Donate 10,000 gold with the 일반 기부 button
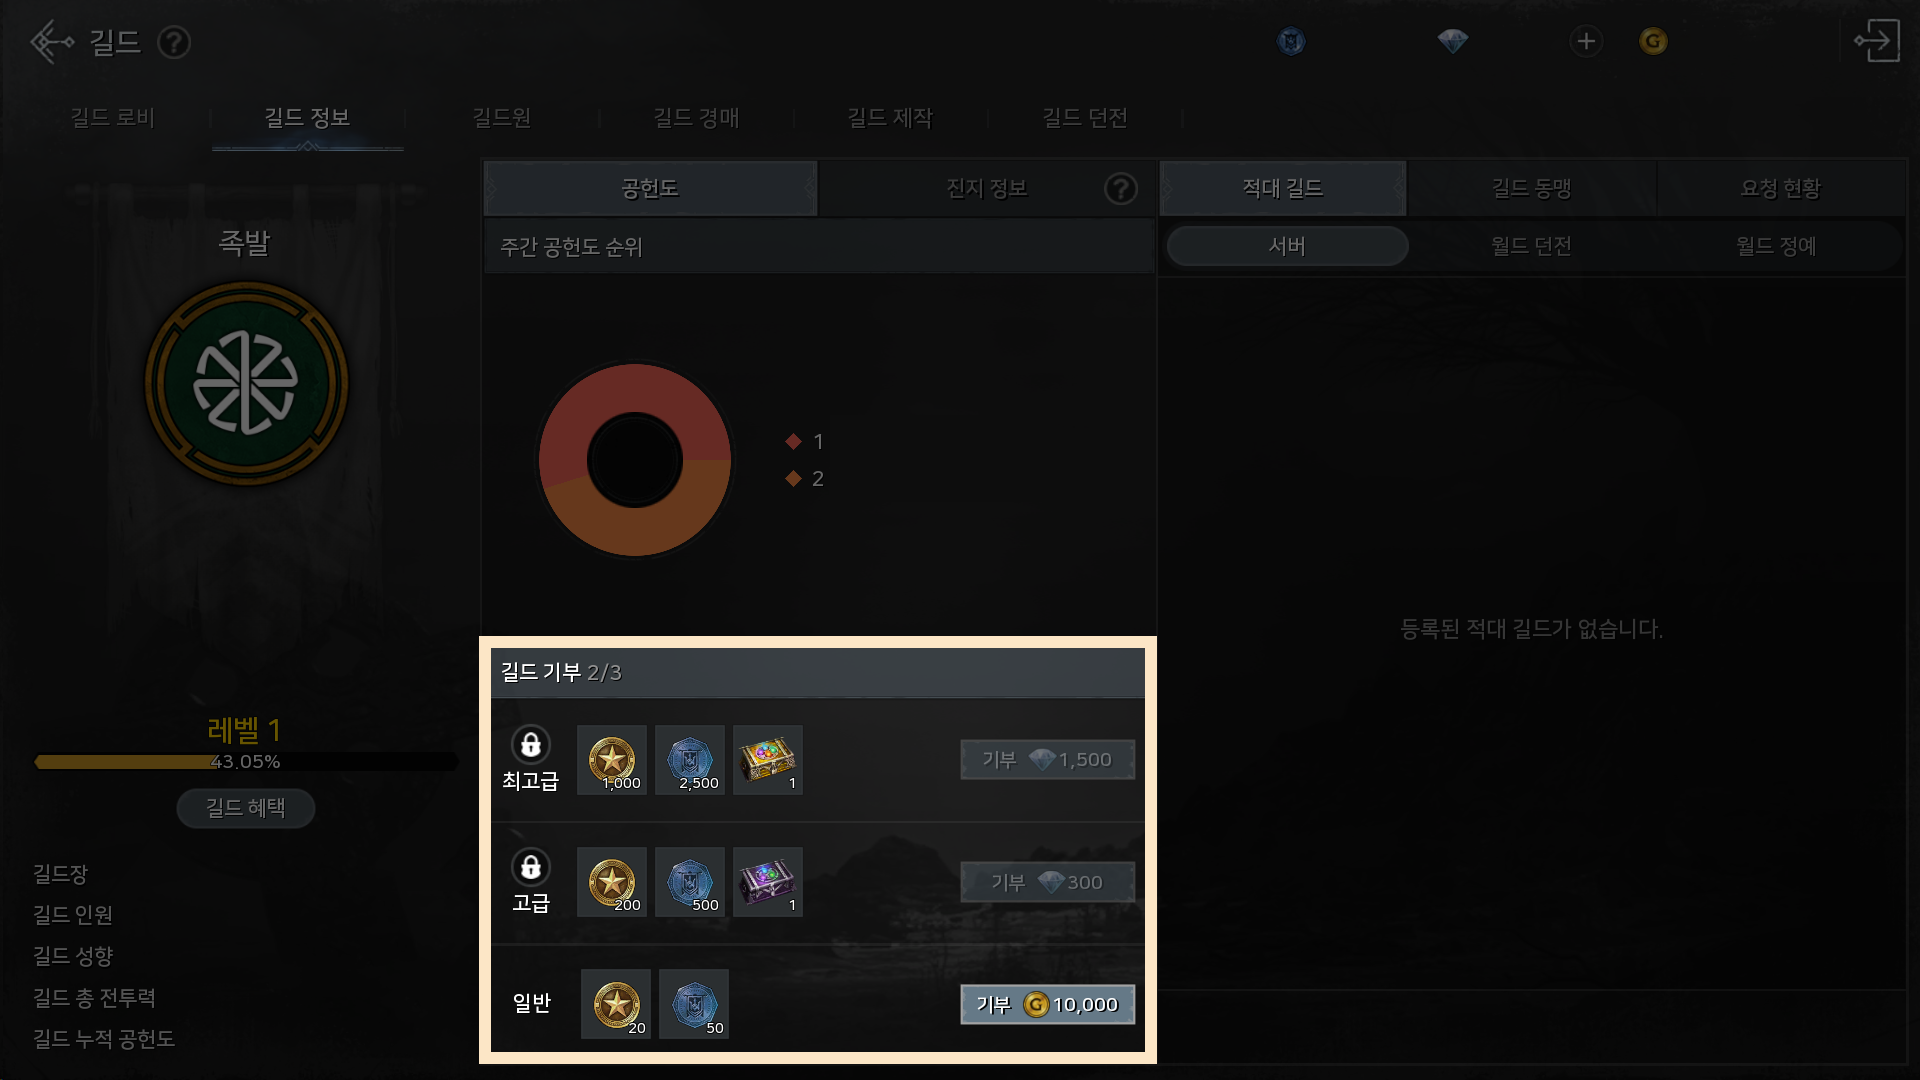The image size is (1920, 1080). point(1047,1004)
